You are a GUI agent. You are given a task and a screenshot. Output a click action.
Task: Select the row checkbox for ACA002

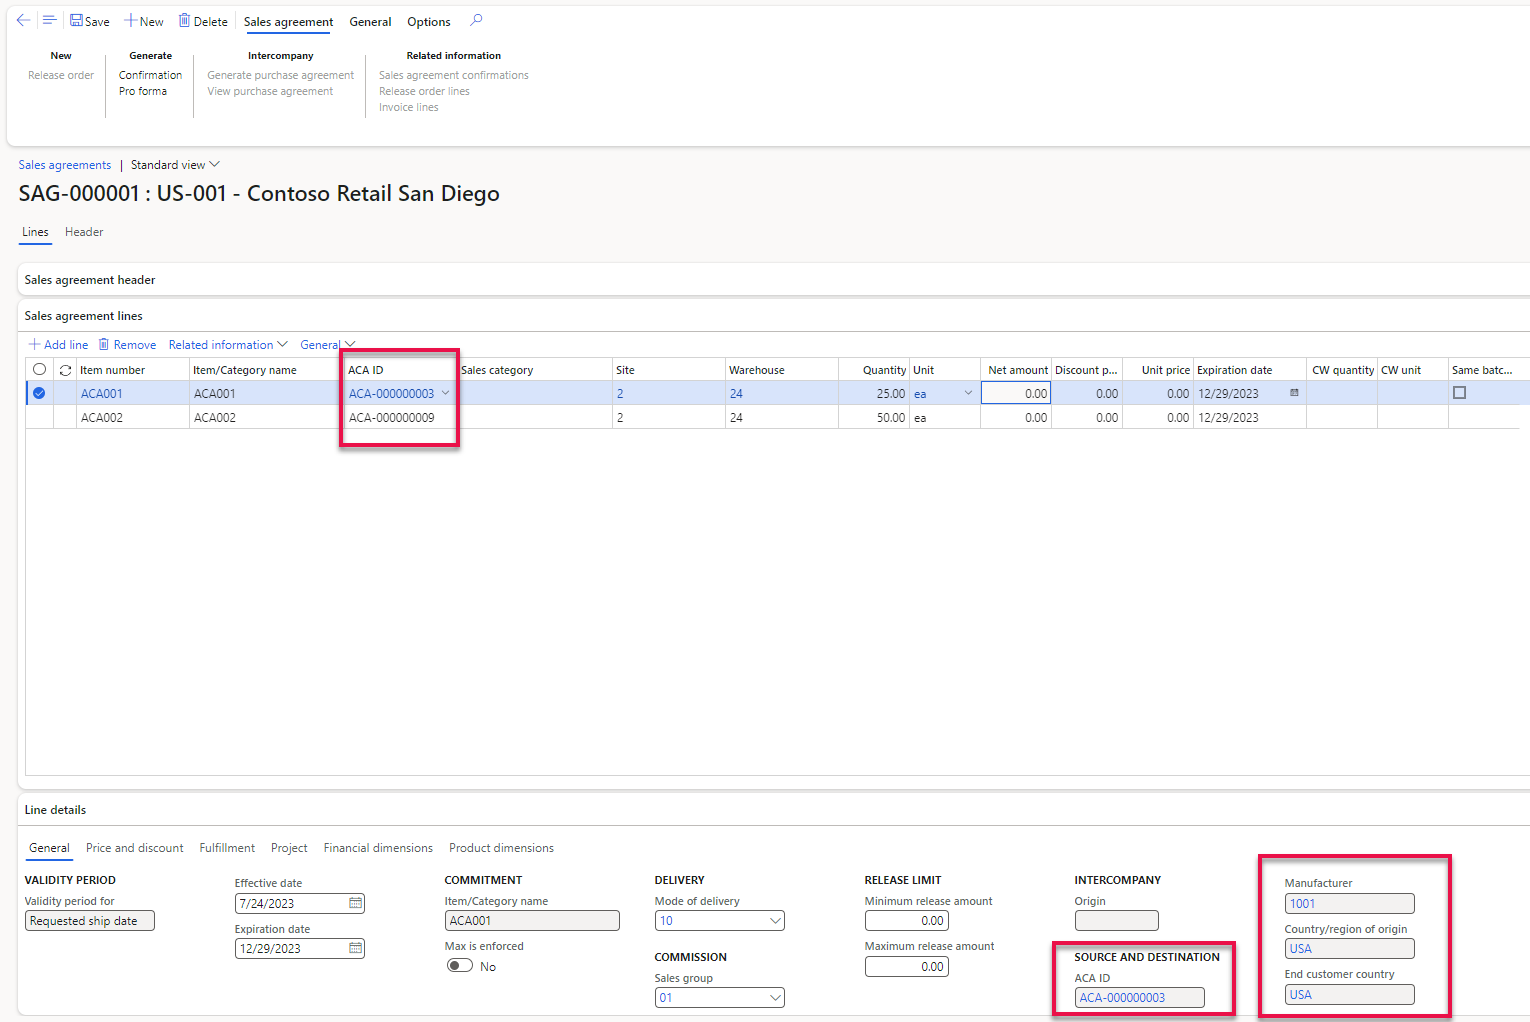(x=39, y=417)
